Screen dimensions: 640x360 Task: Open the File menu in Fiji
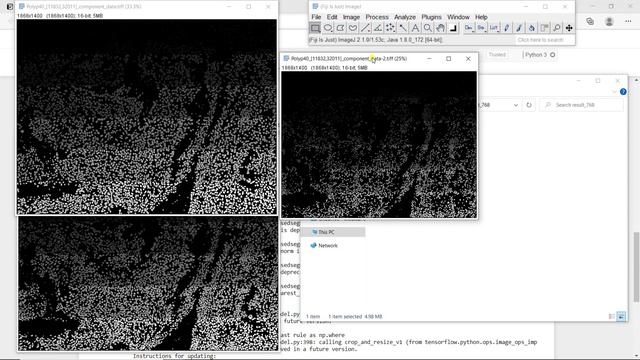316,17
